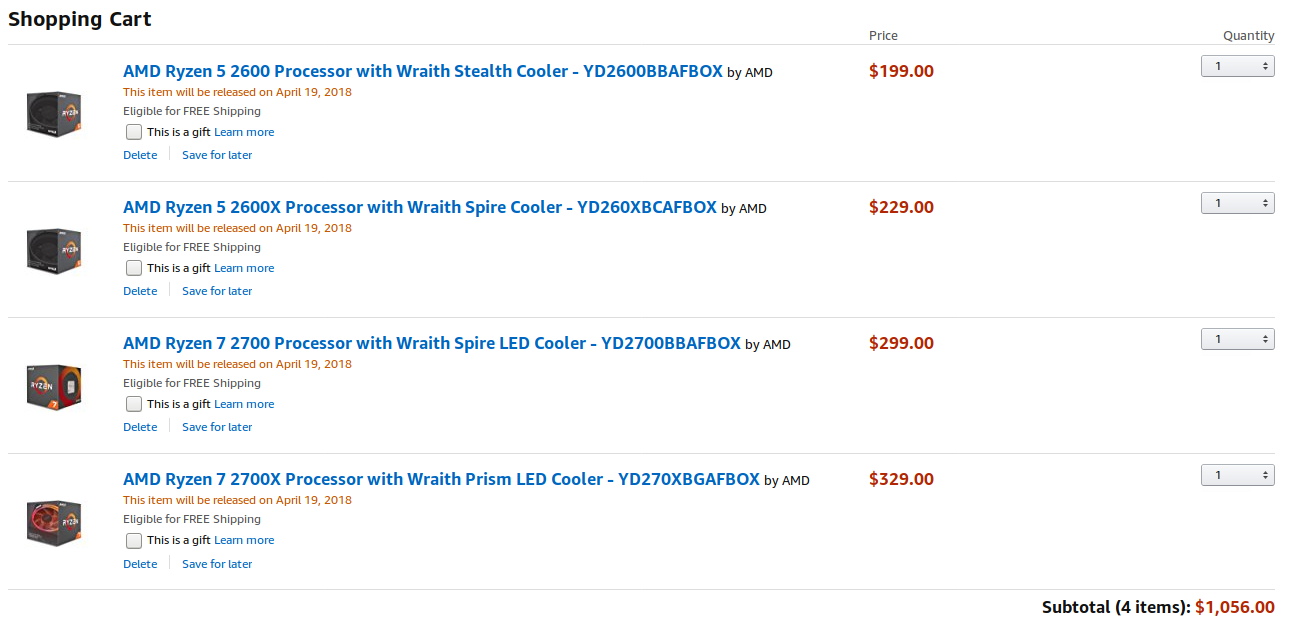This screenshot has width=1298, height=632.
Task: Expand quantity selector for Ryzen 7 2700
Action: 1237,339
